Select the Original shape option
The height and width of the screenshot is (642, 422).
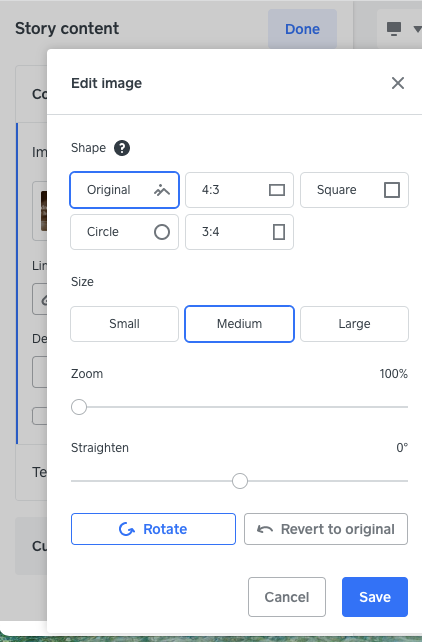tap(124, 190)
